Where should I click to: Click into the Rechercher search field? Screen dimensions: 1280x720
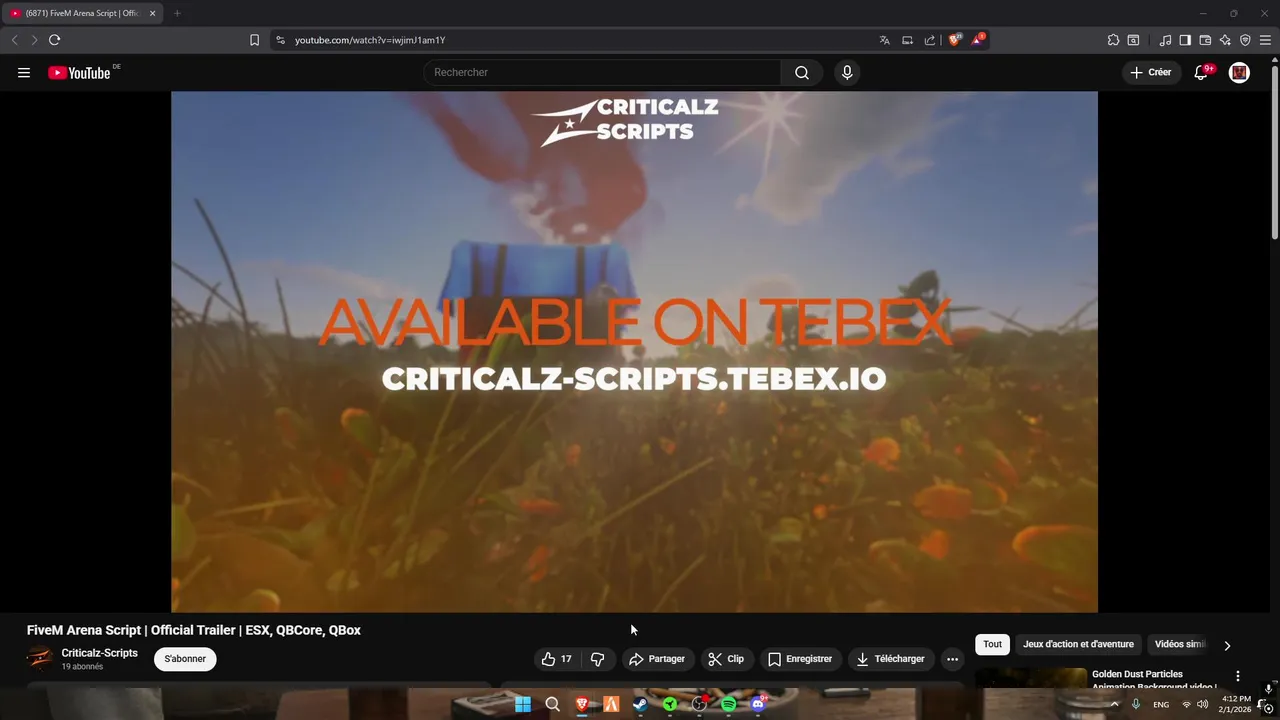tap(602, 72)
